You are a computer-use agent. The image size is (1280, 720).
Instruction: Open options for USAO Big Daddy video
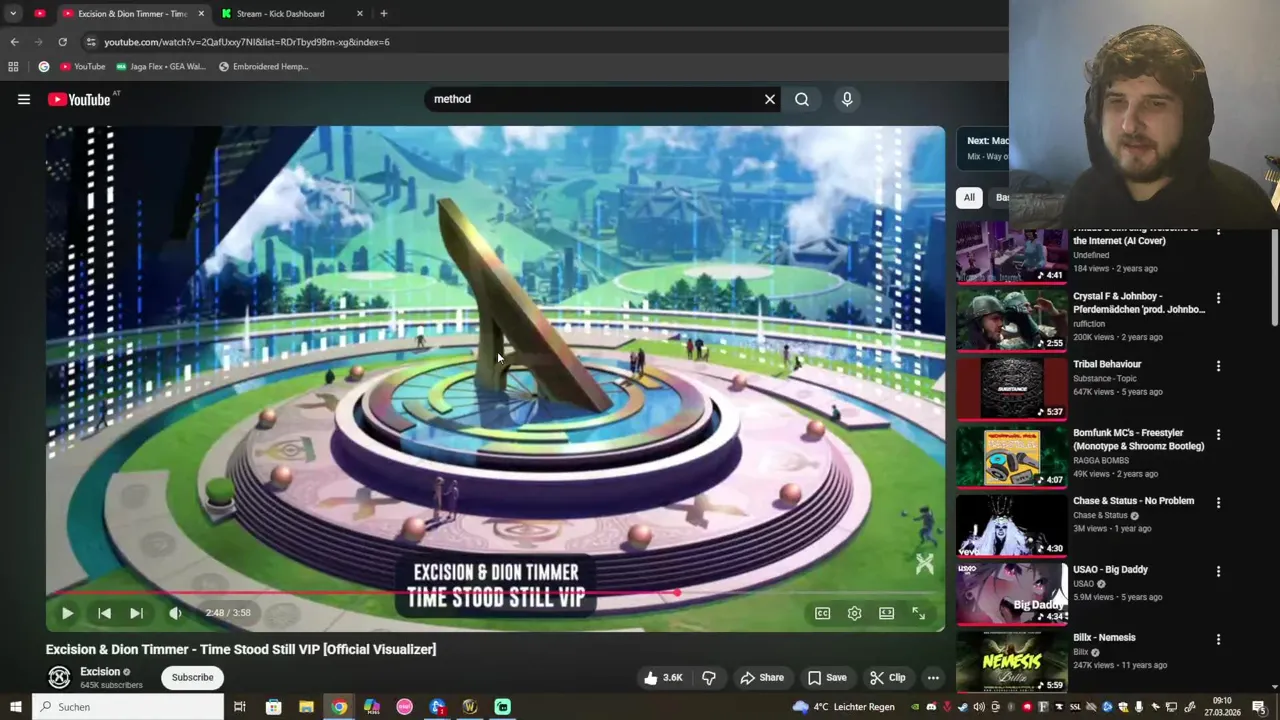pos(1218,571)
